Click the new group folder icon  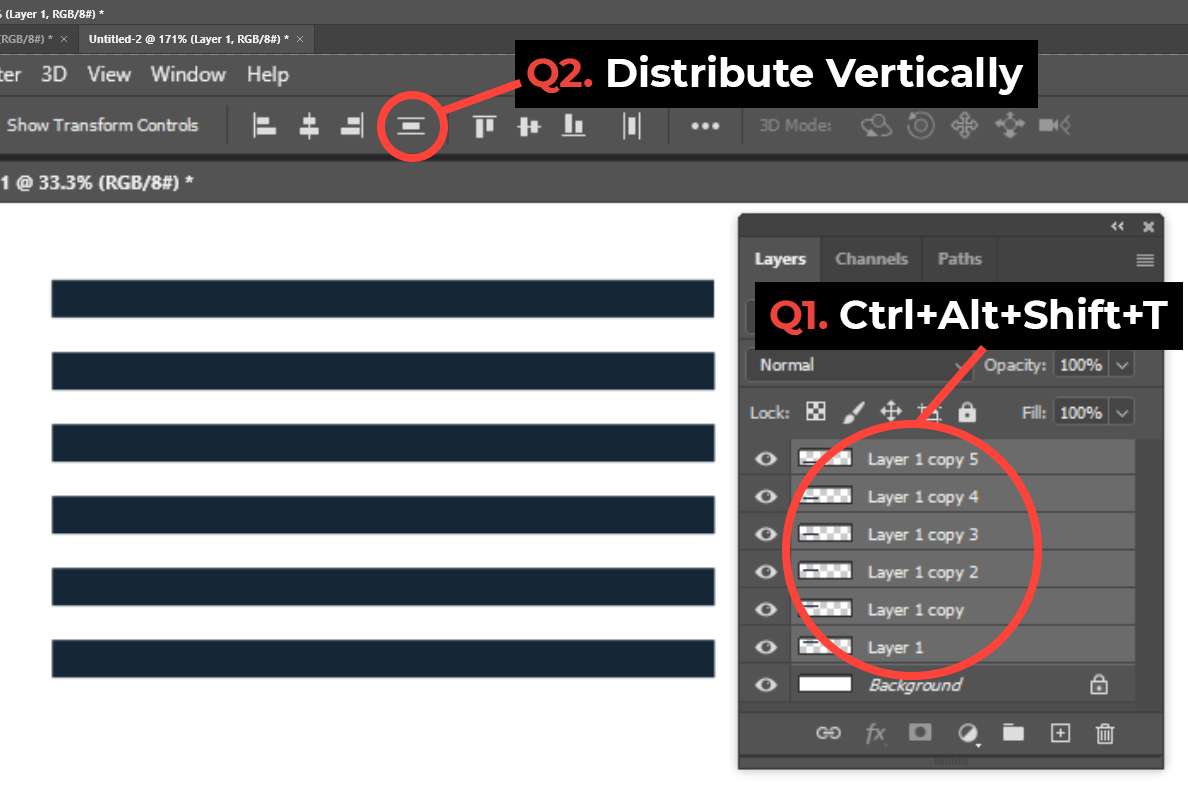(1013, 733)
